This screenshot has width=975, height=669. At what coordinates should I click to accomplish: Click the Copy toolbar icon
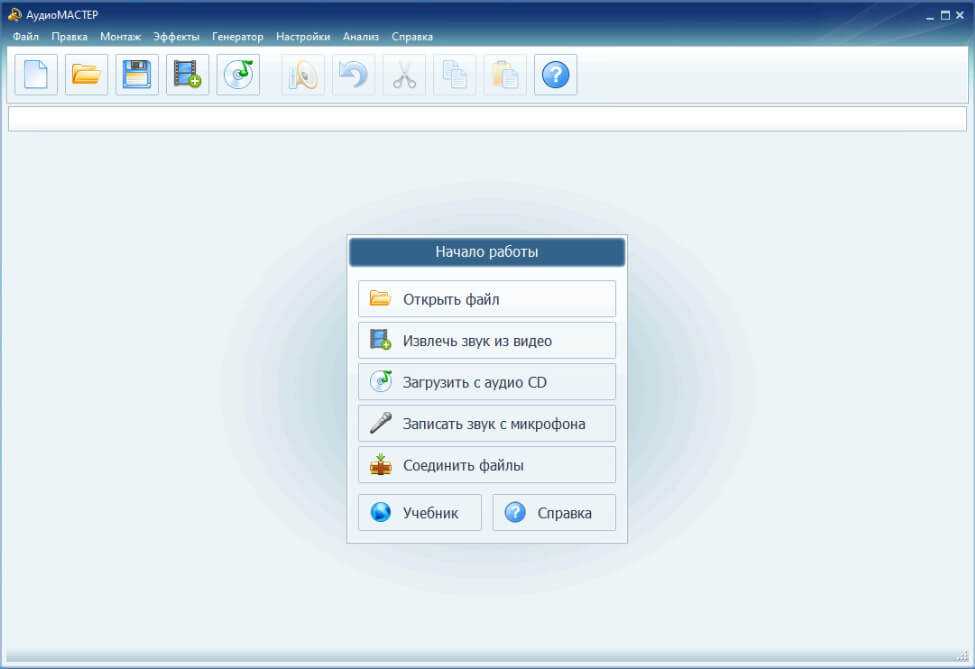point(454,75)
